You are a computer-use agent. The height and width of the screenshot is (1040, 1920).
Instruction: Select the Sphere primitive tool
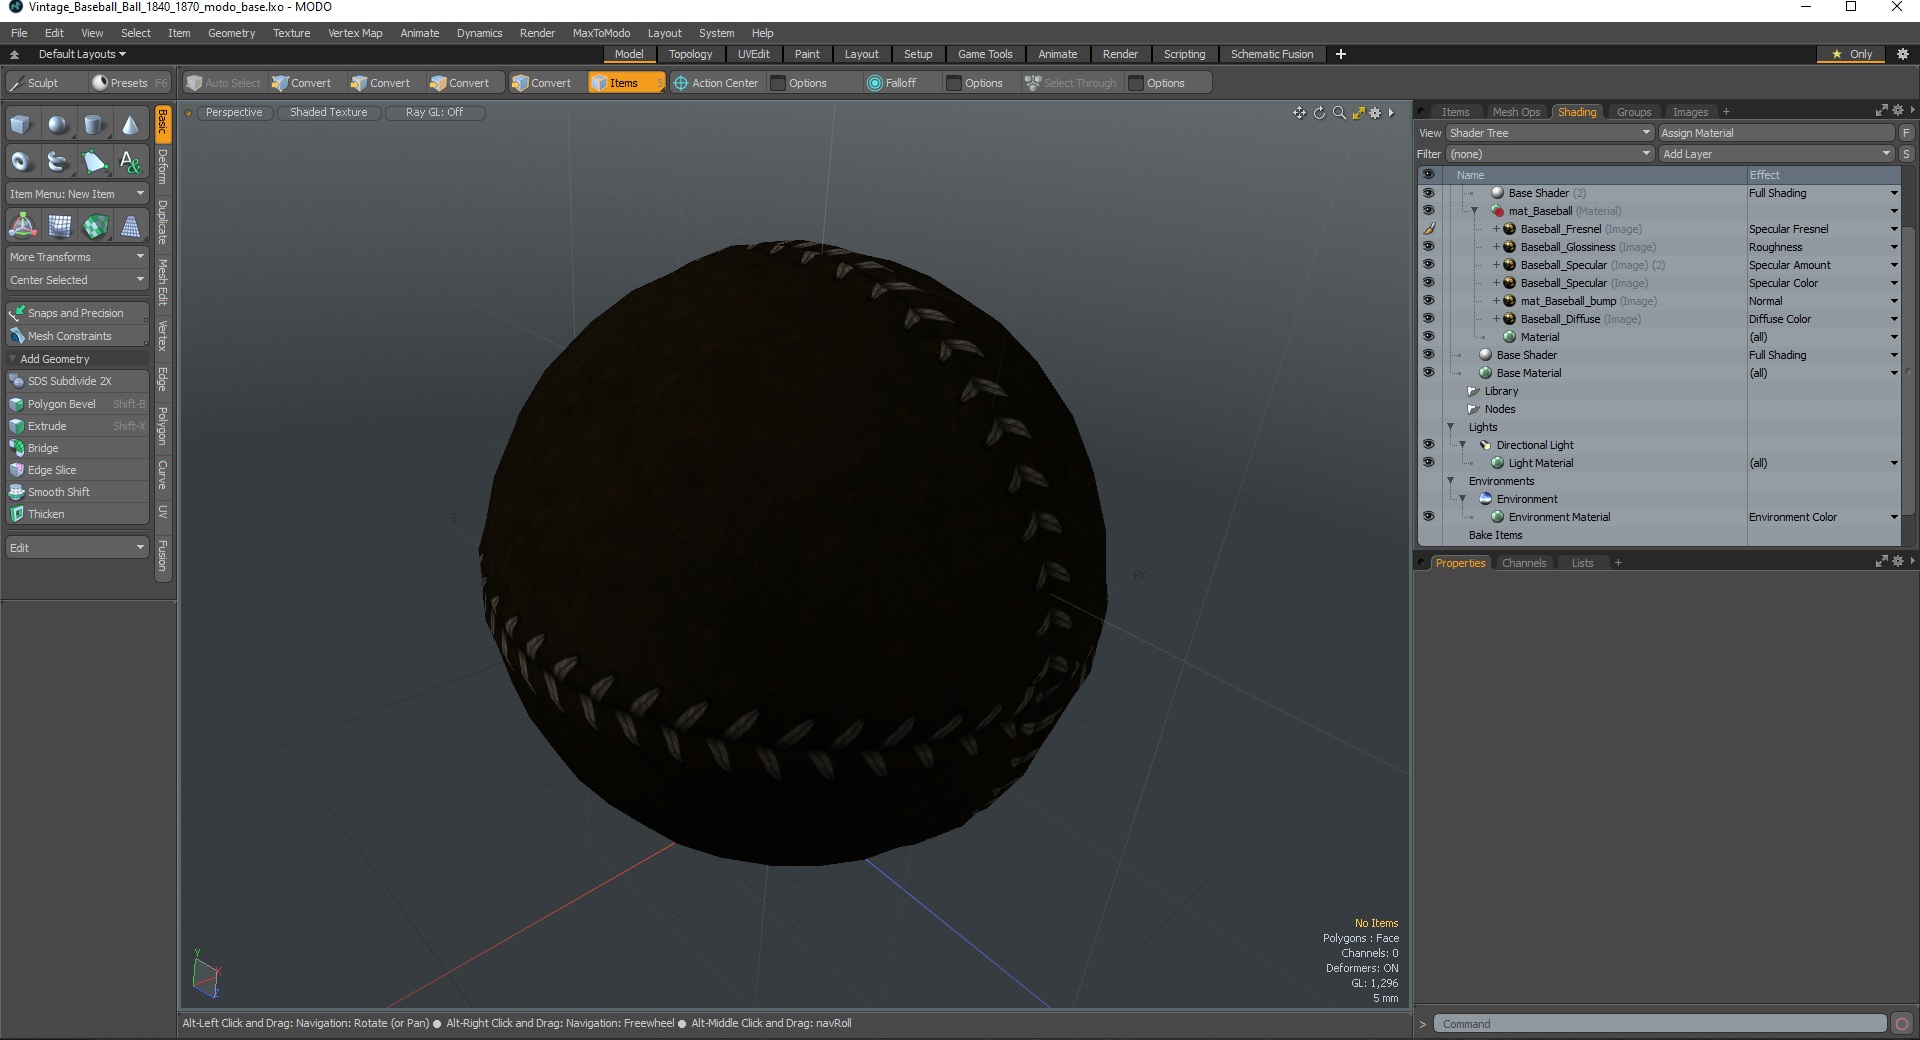pos(58,125)
